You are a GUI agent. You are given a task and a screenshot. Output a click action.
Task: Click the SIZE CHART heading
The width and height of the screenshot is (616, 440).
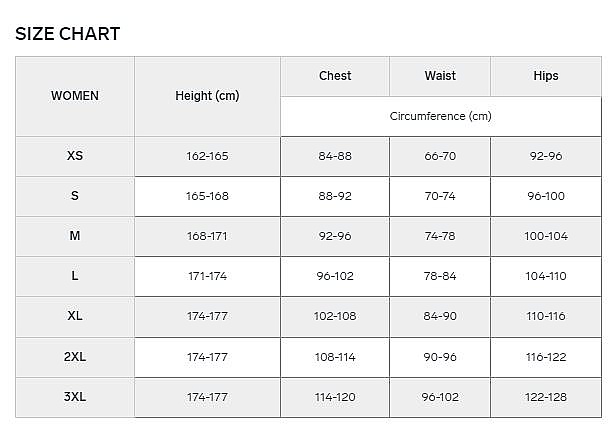click(68, 34)
